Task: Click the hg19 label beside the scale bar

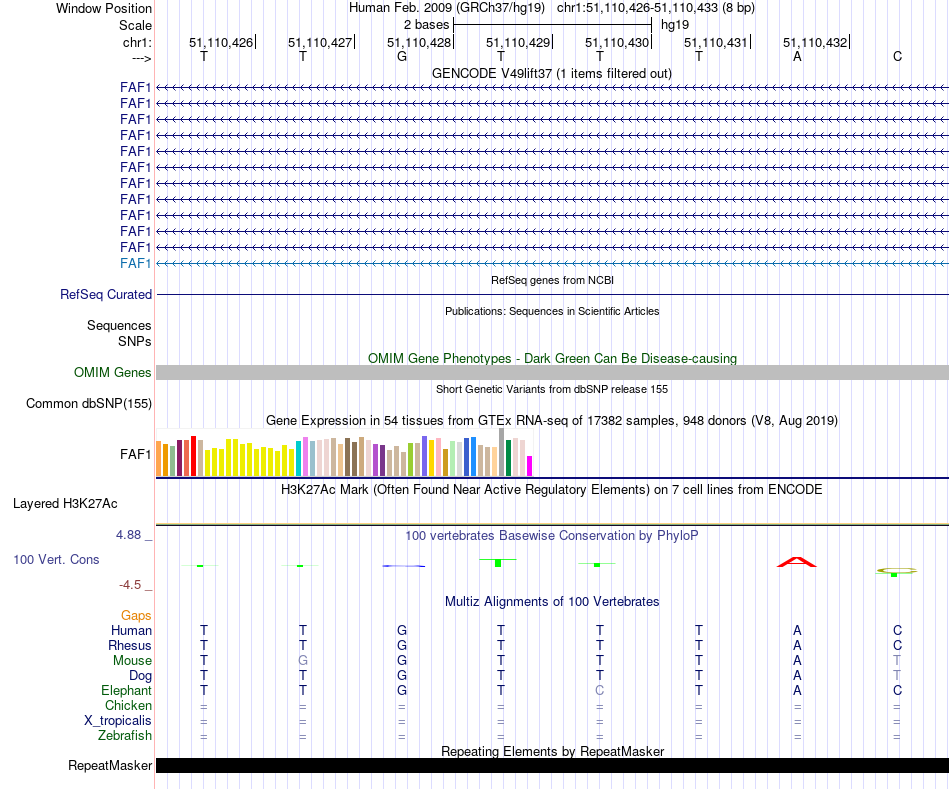Action: point(675,25)
